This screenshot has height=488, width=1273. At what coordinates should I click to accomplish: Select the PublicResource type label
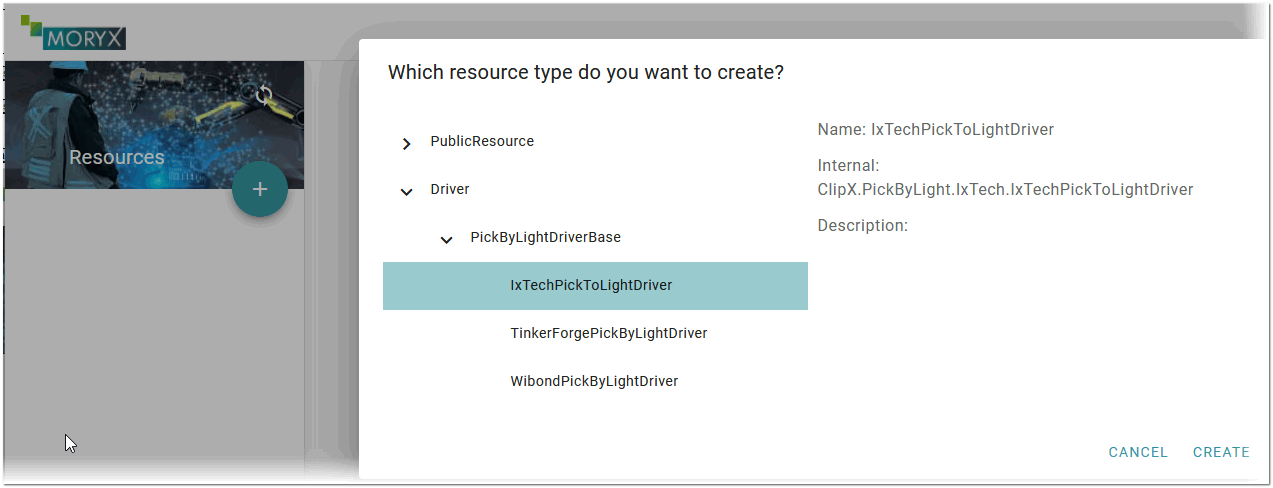tap(482, 141)
